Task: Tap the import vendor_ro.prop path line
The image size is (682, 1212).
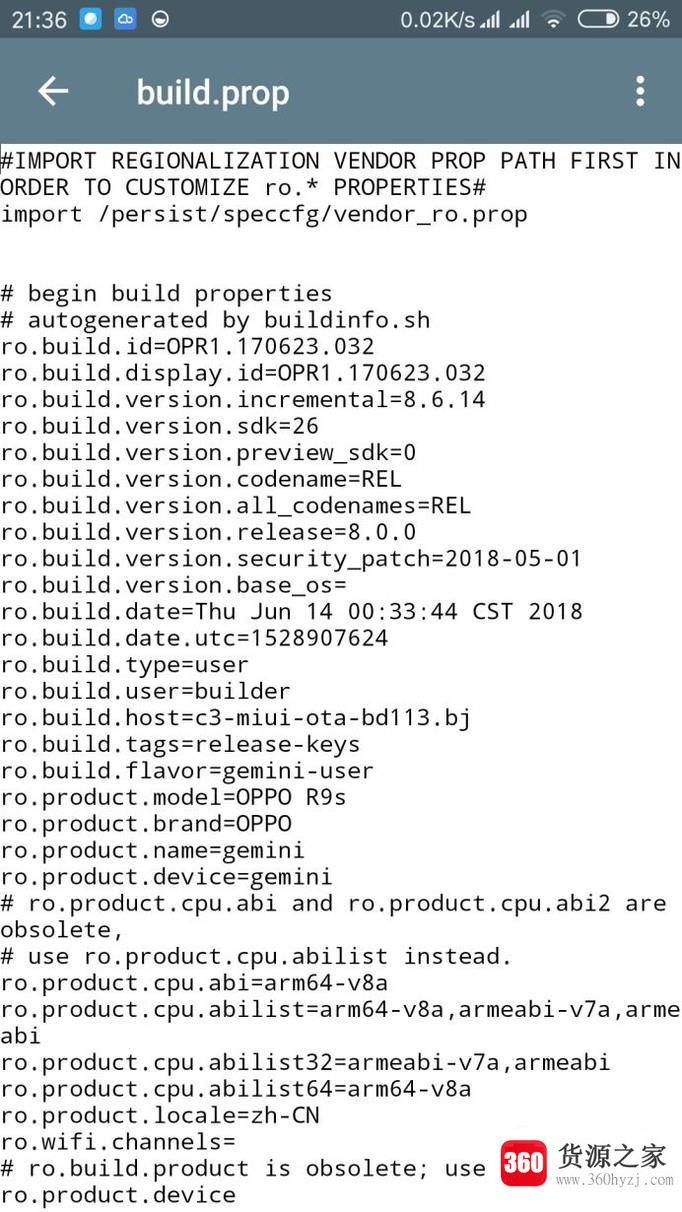Action: 264,214
